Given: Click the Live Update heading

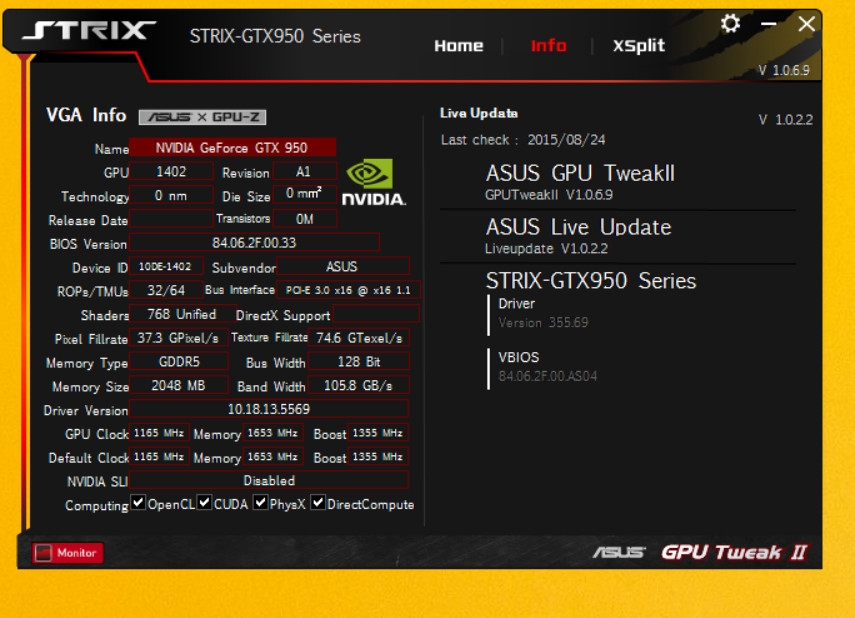Looking at the screenshot, I should tap(479, 113).
